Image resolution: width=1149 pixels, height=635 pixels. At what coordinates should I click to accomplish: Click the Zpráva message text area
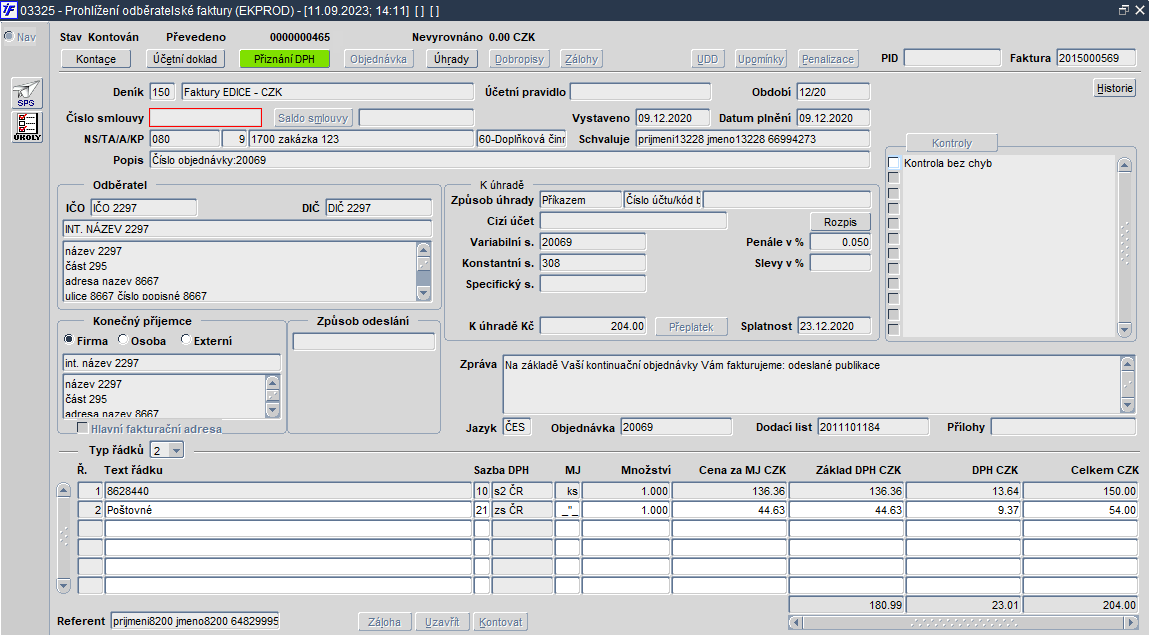click(x=812, y=384)
